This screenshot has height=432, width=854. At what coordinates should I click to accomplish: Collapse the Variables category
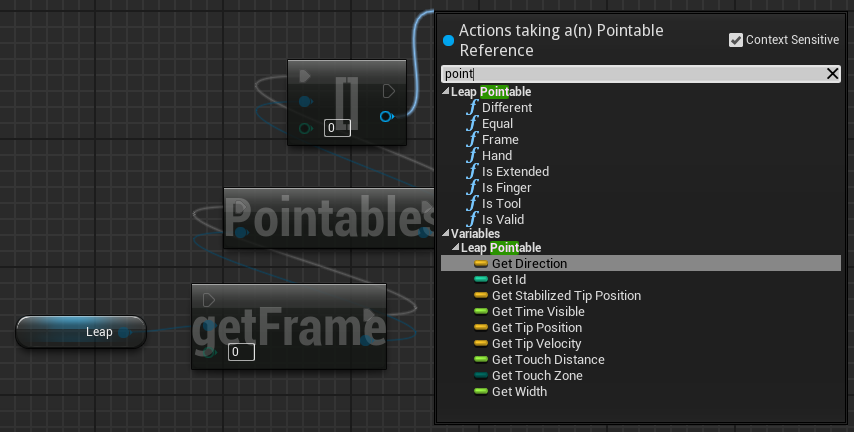click(x=446, y=233)
